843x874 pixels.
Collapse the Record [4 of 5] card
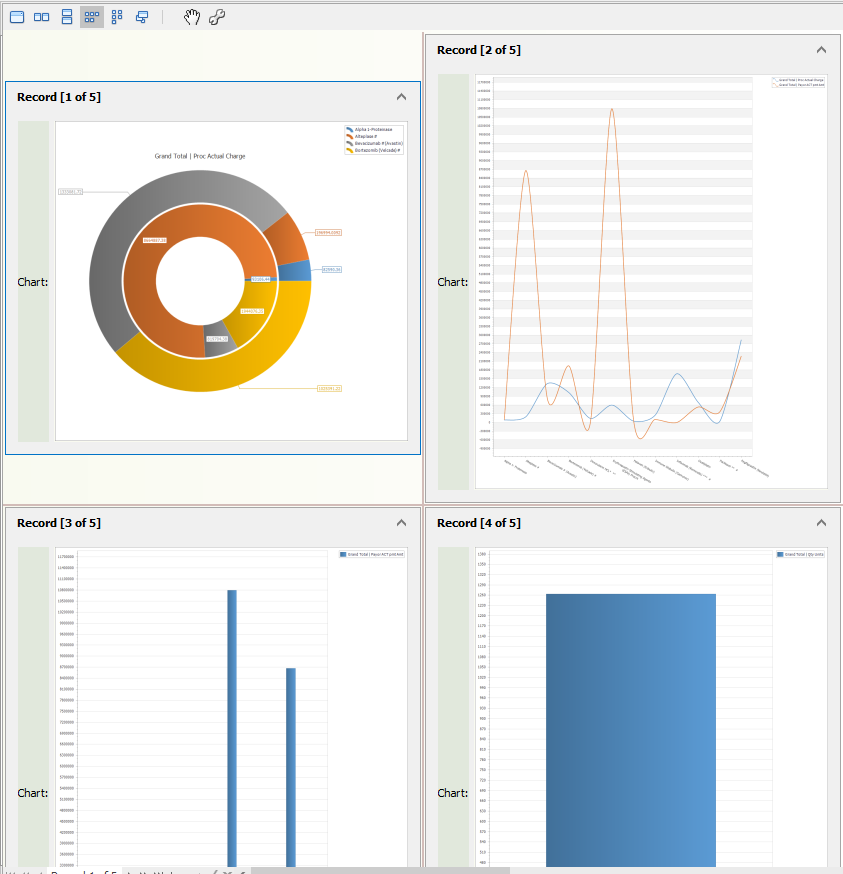821,523
